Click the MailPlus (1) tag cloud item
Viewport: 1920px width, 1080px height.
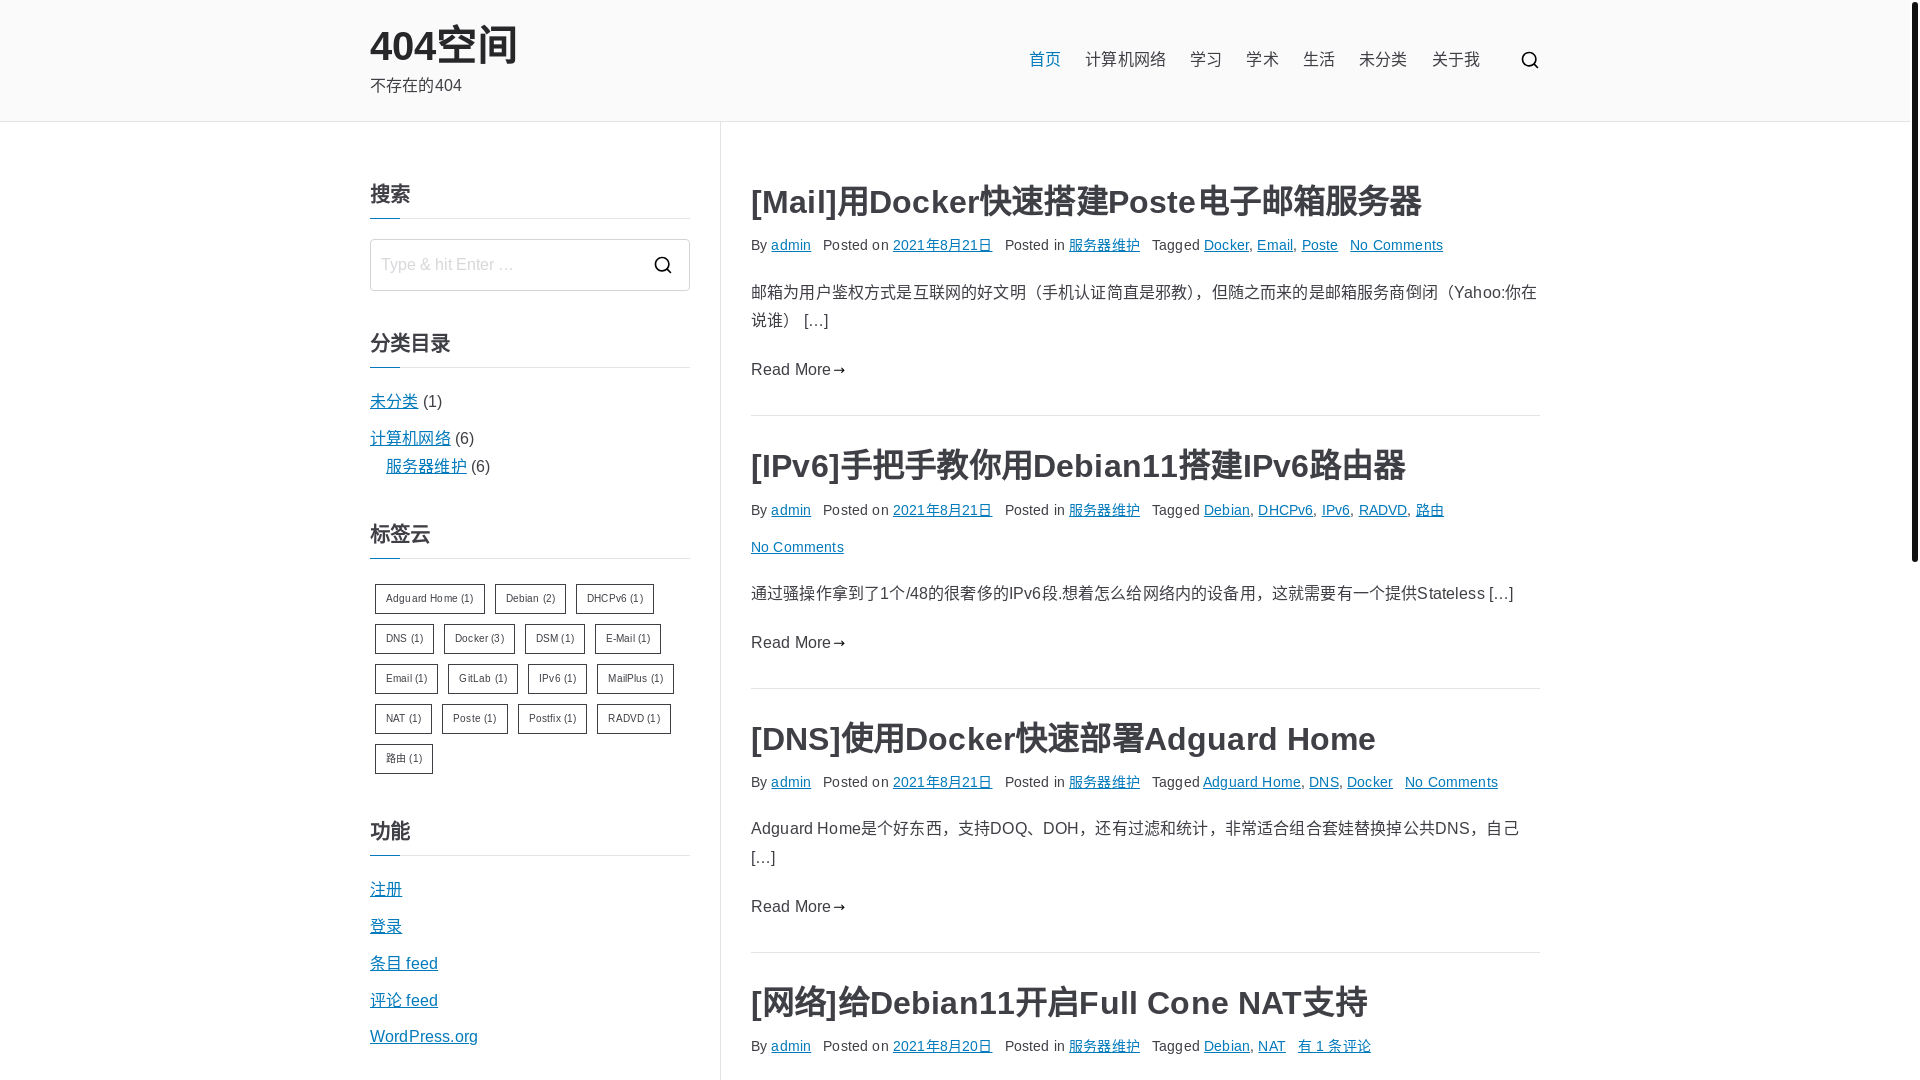635,679
